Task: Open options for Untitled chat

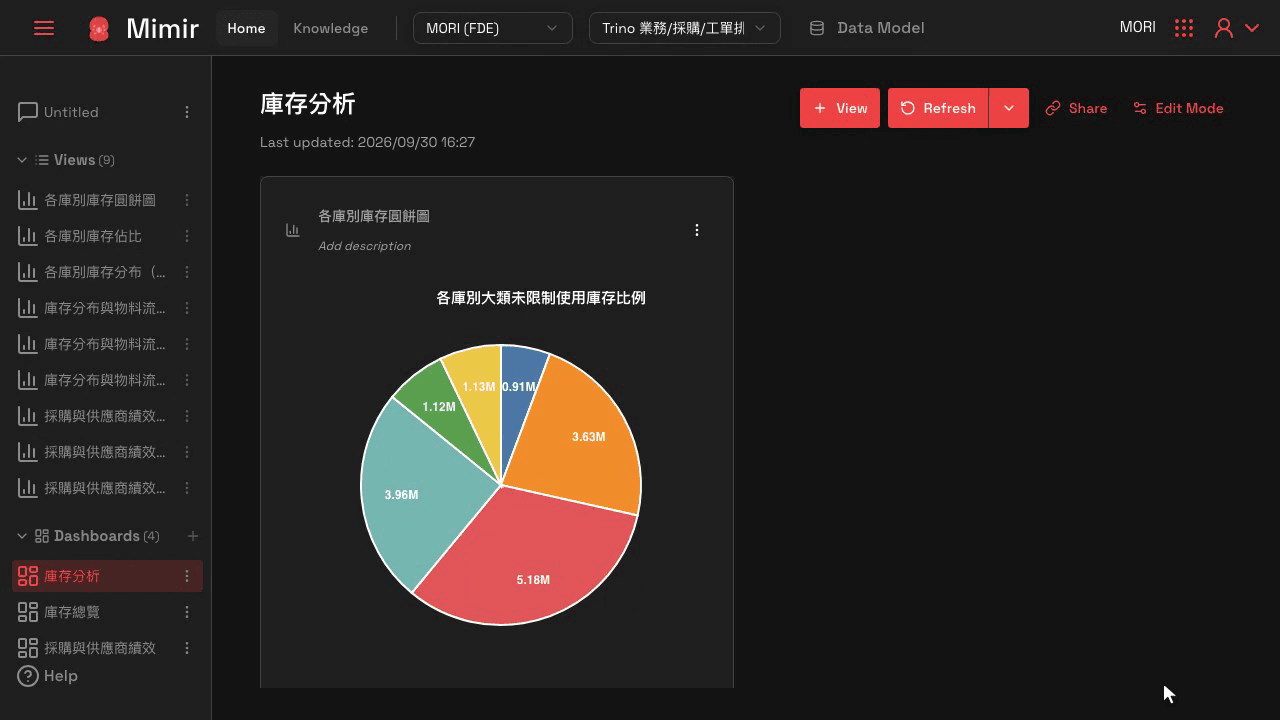Action: coord(187,112)
